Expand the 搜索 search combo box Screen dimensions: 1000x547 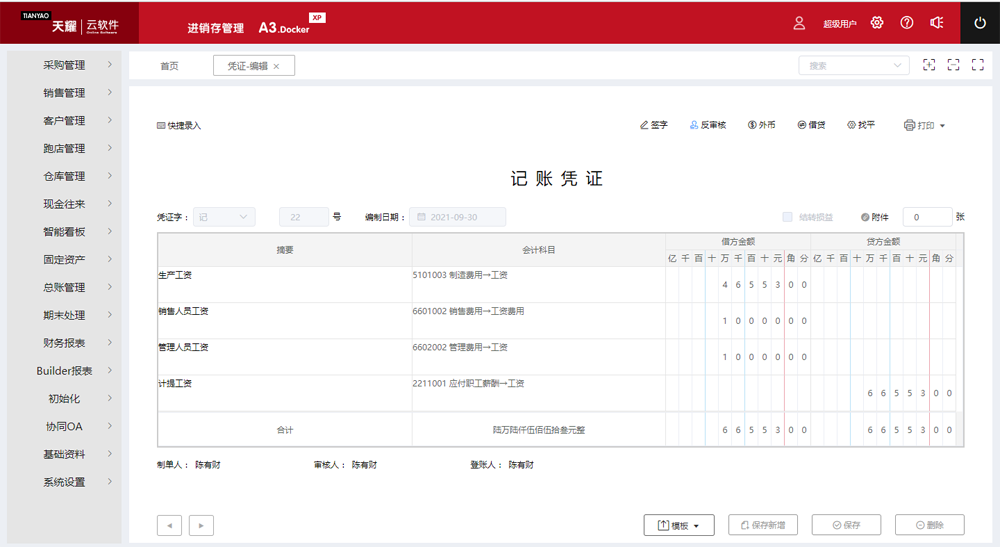(x=853, y=65)
